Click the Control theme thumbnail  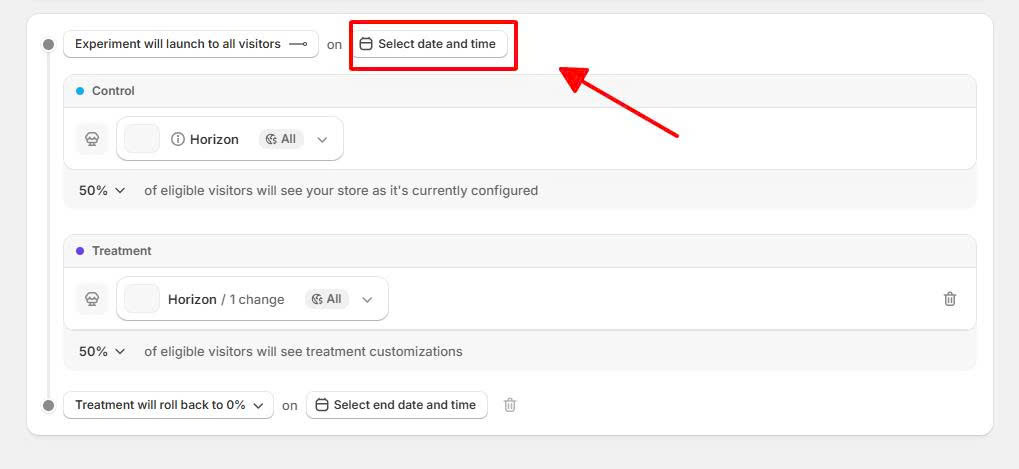tap(142, 139)
